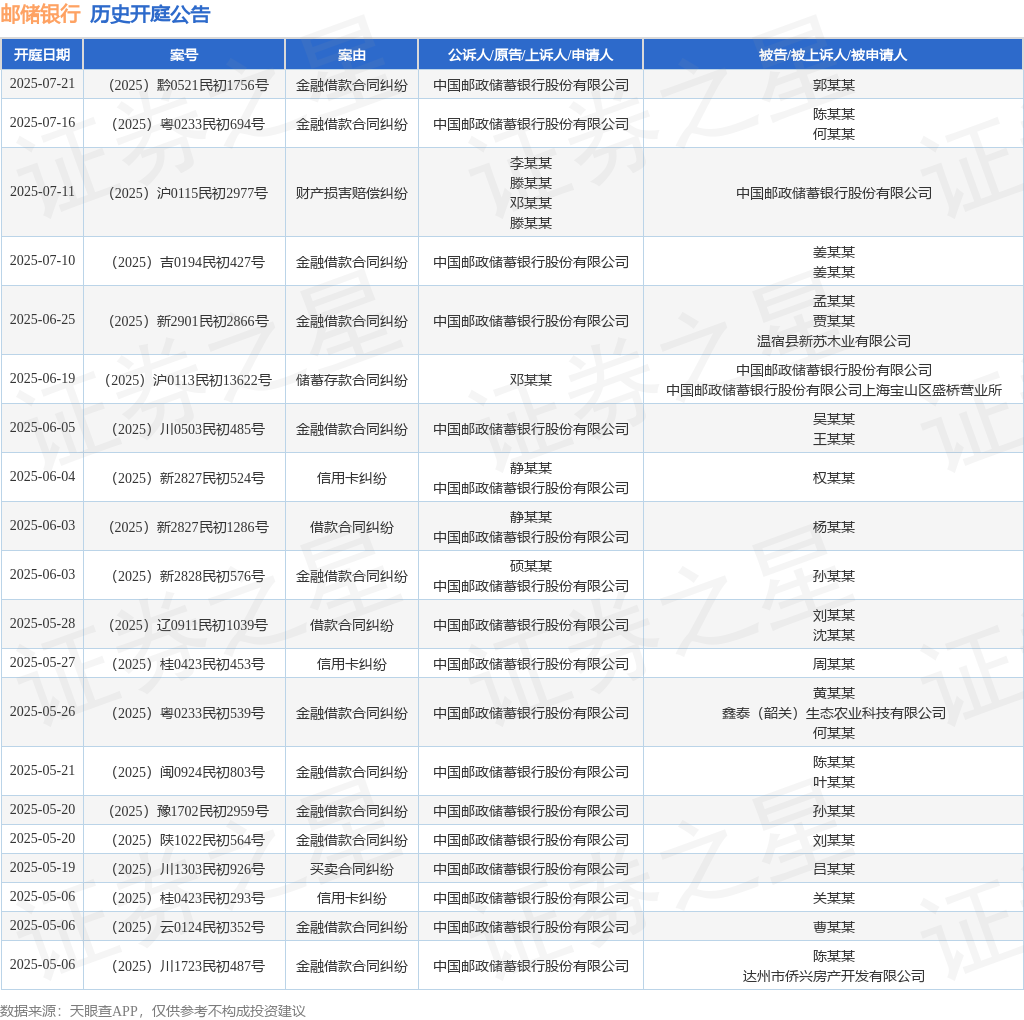The image size is (1024, 1020).
Task: Select the date 2025-07-11
Action: point(42,191)
